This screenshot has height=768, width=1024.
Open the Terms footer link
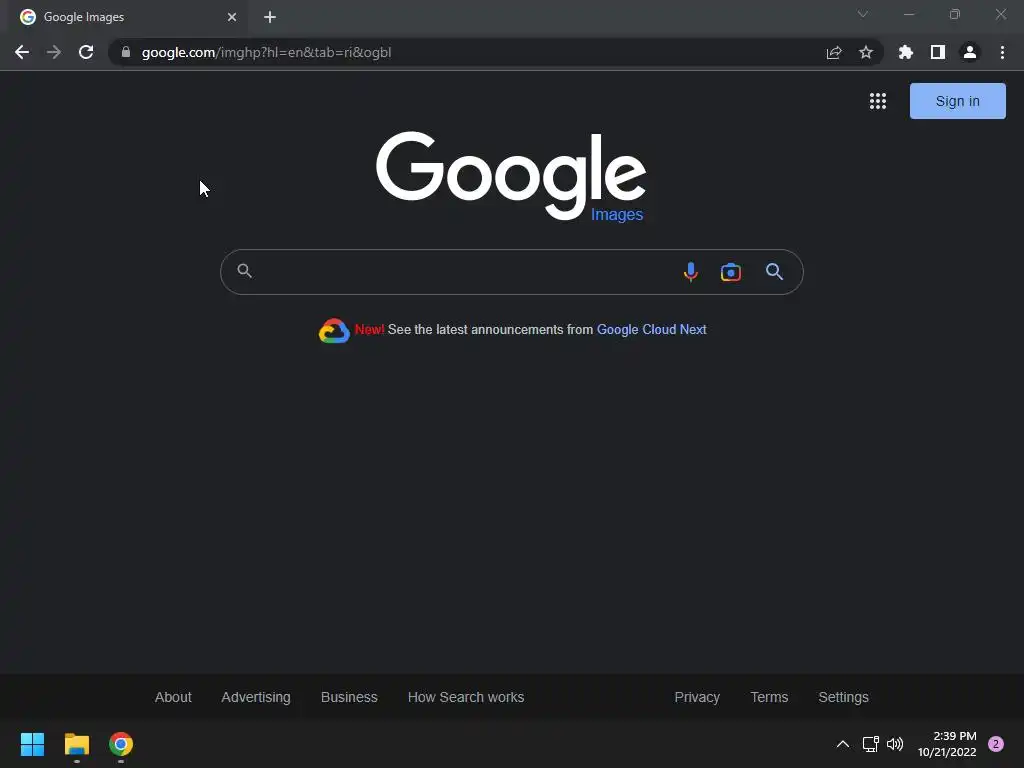[769, 697]
